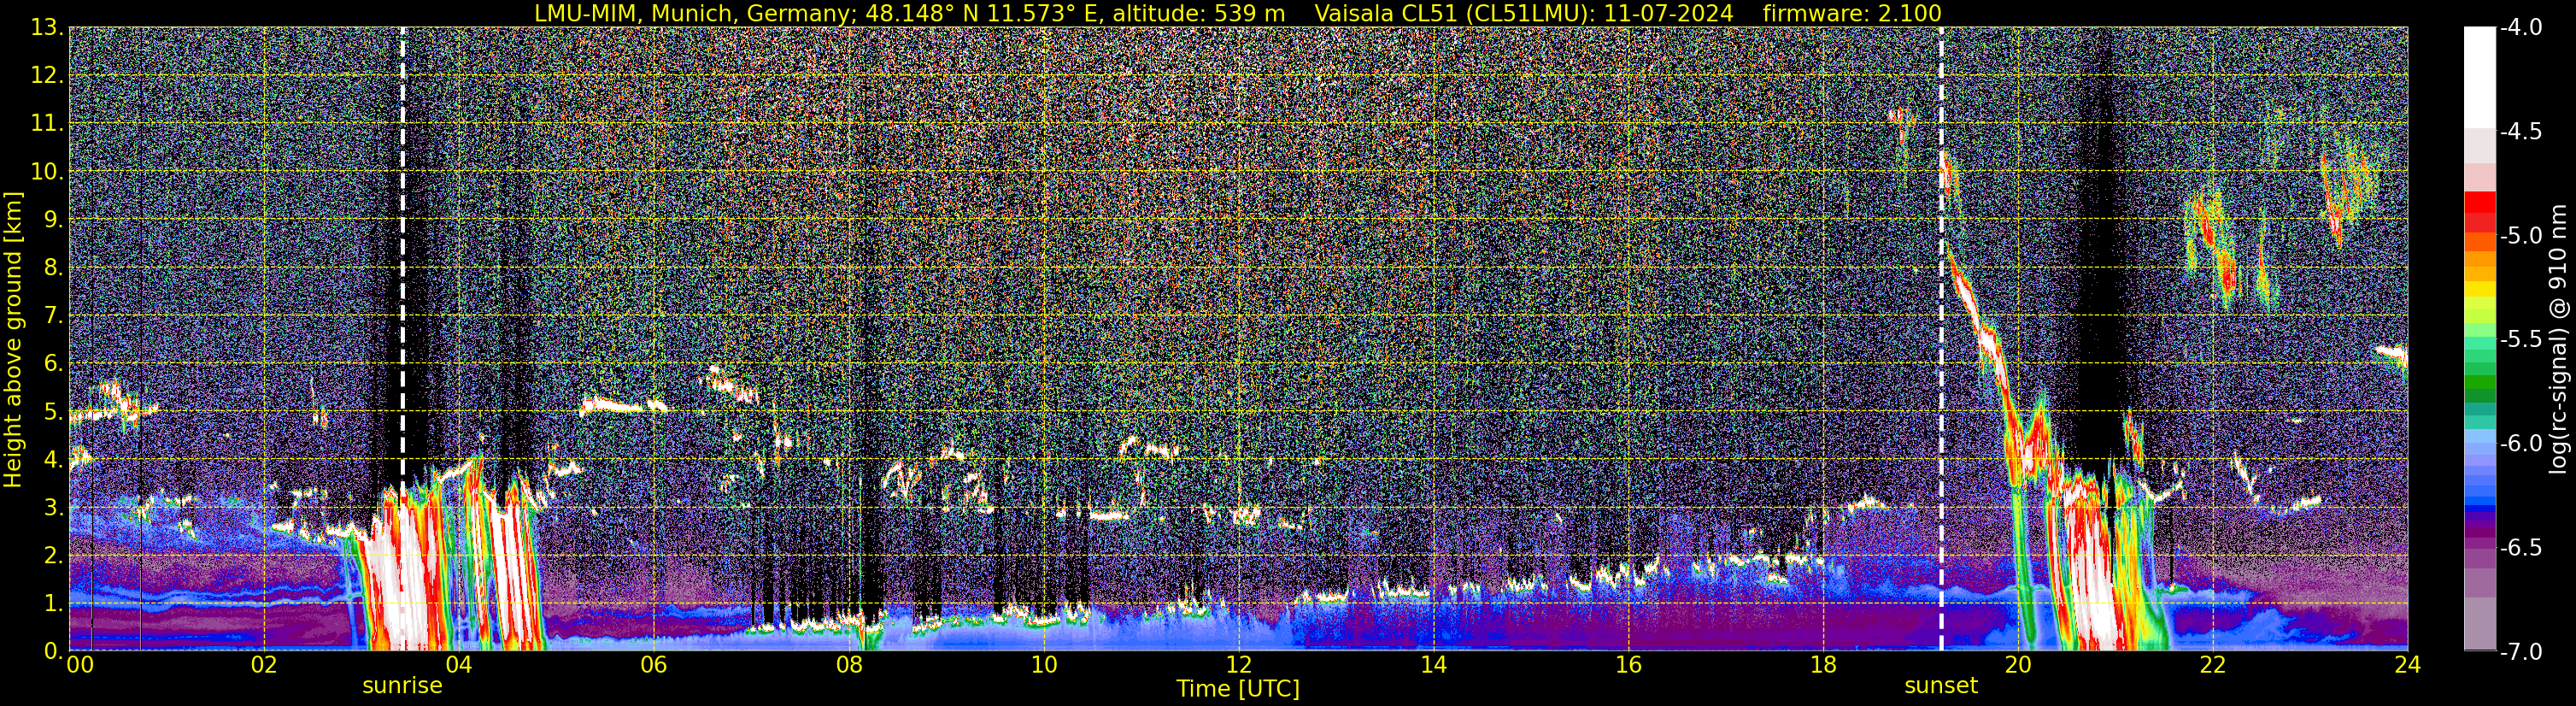
Task: Click the 00 tick on the time axis
Action: [x=79, y=664]
